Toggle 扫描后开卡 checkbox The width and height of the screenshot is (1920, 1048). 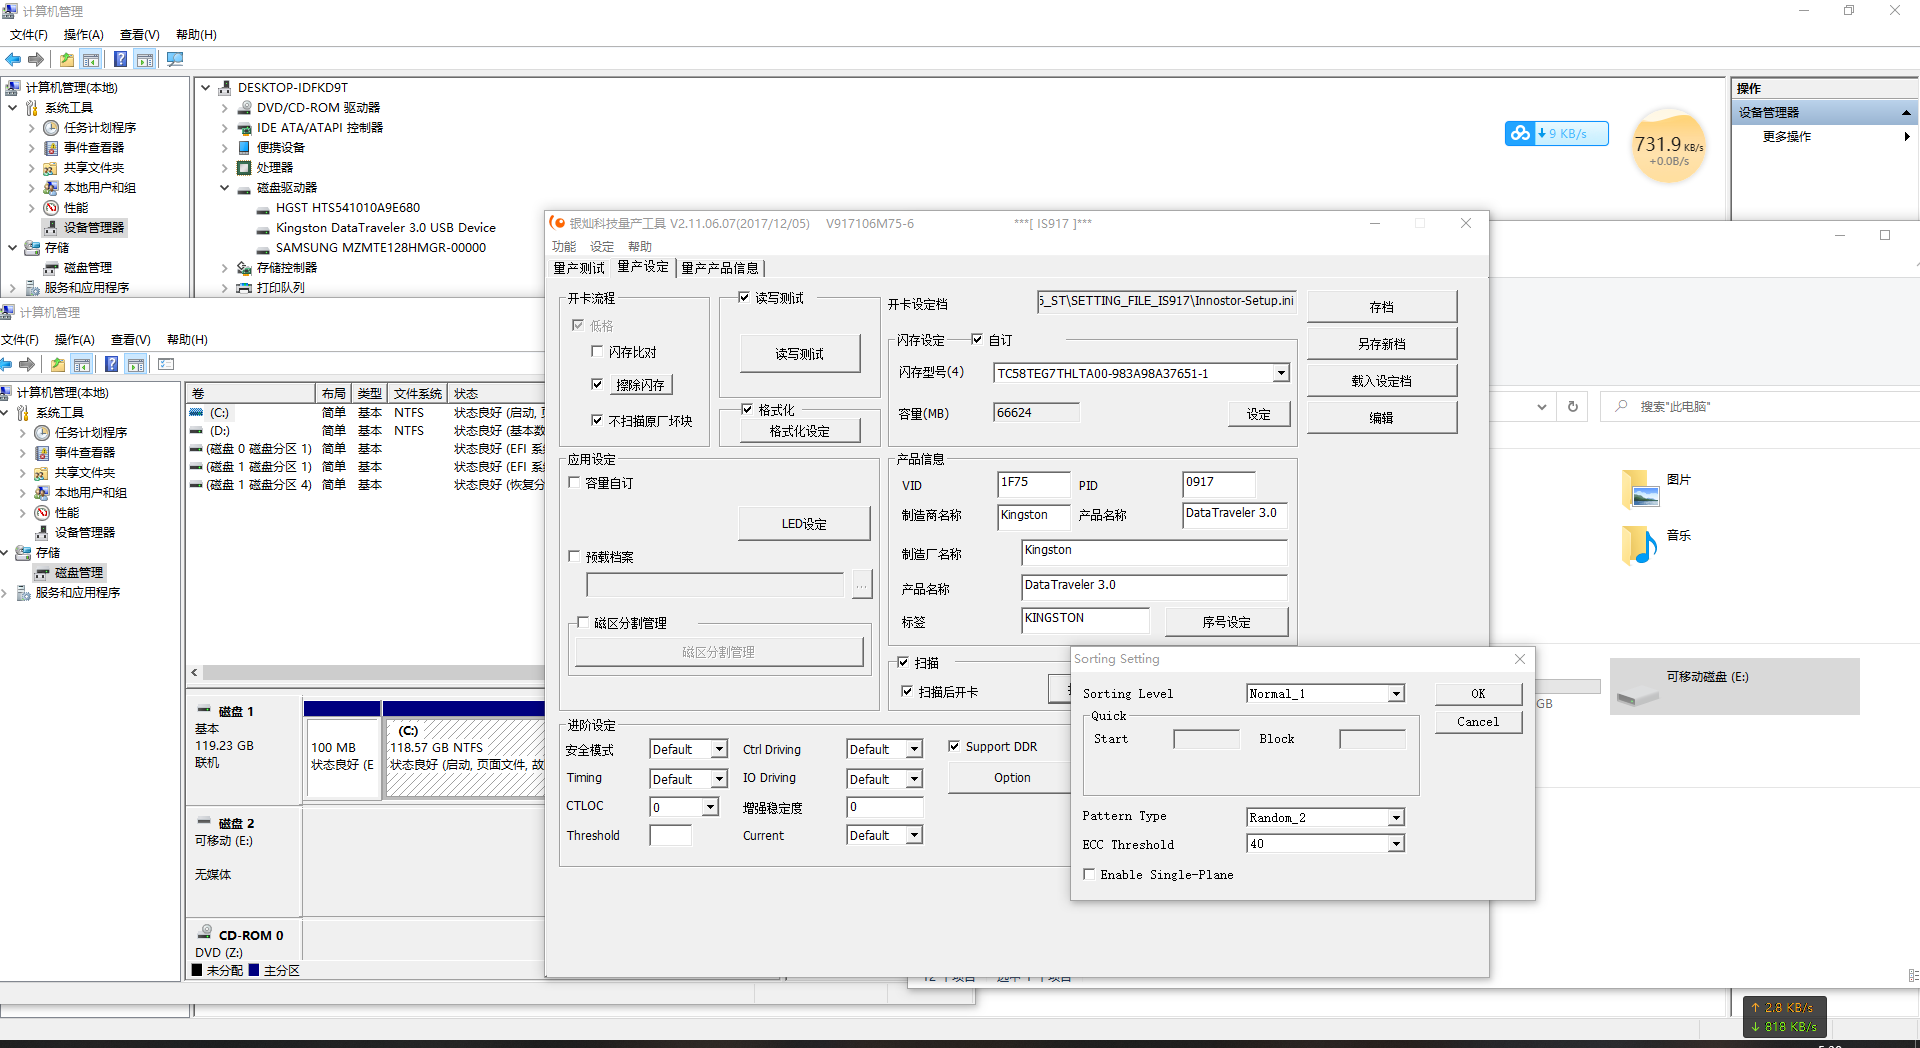(x=907, y=691)
